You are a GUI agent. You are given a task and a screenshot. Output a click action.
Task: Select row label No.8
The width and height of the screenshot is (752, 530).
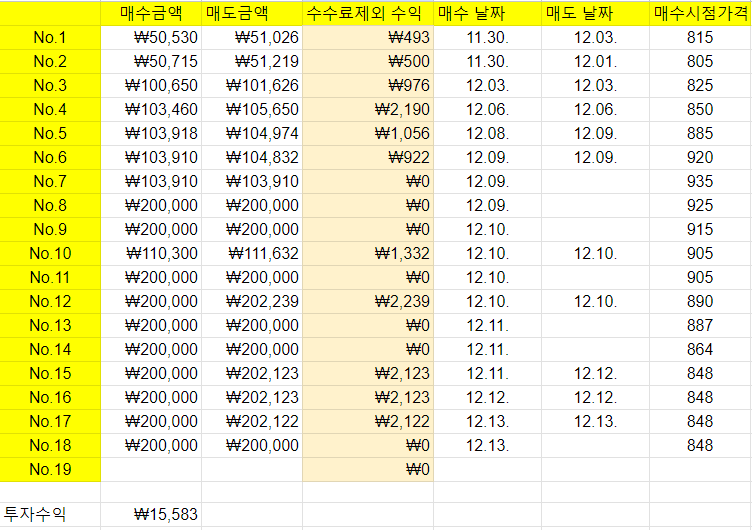(x=50, y=205)
